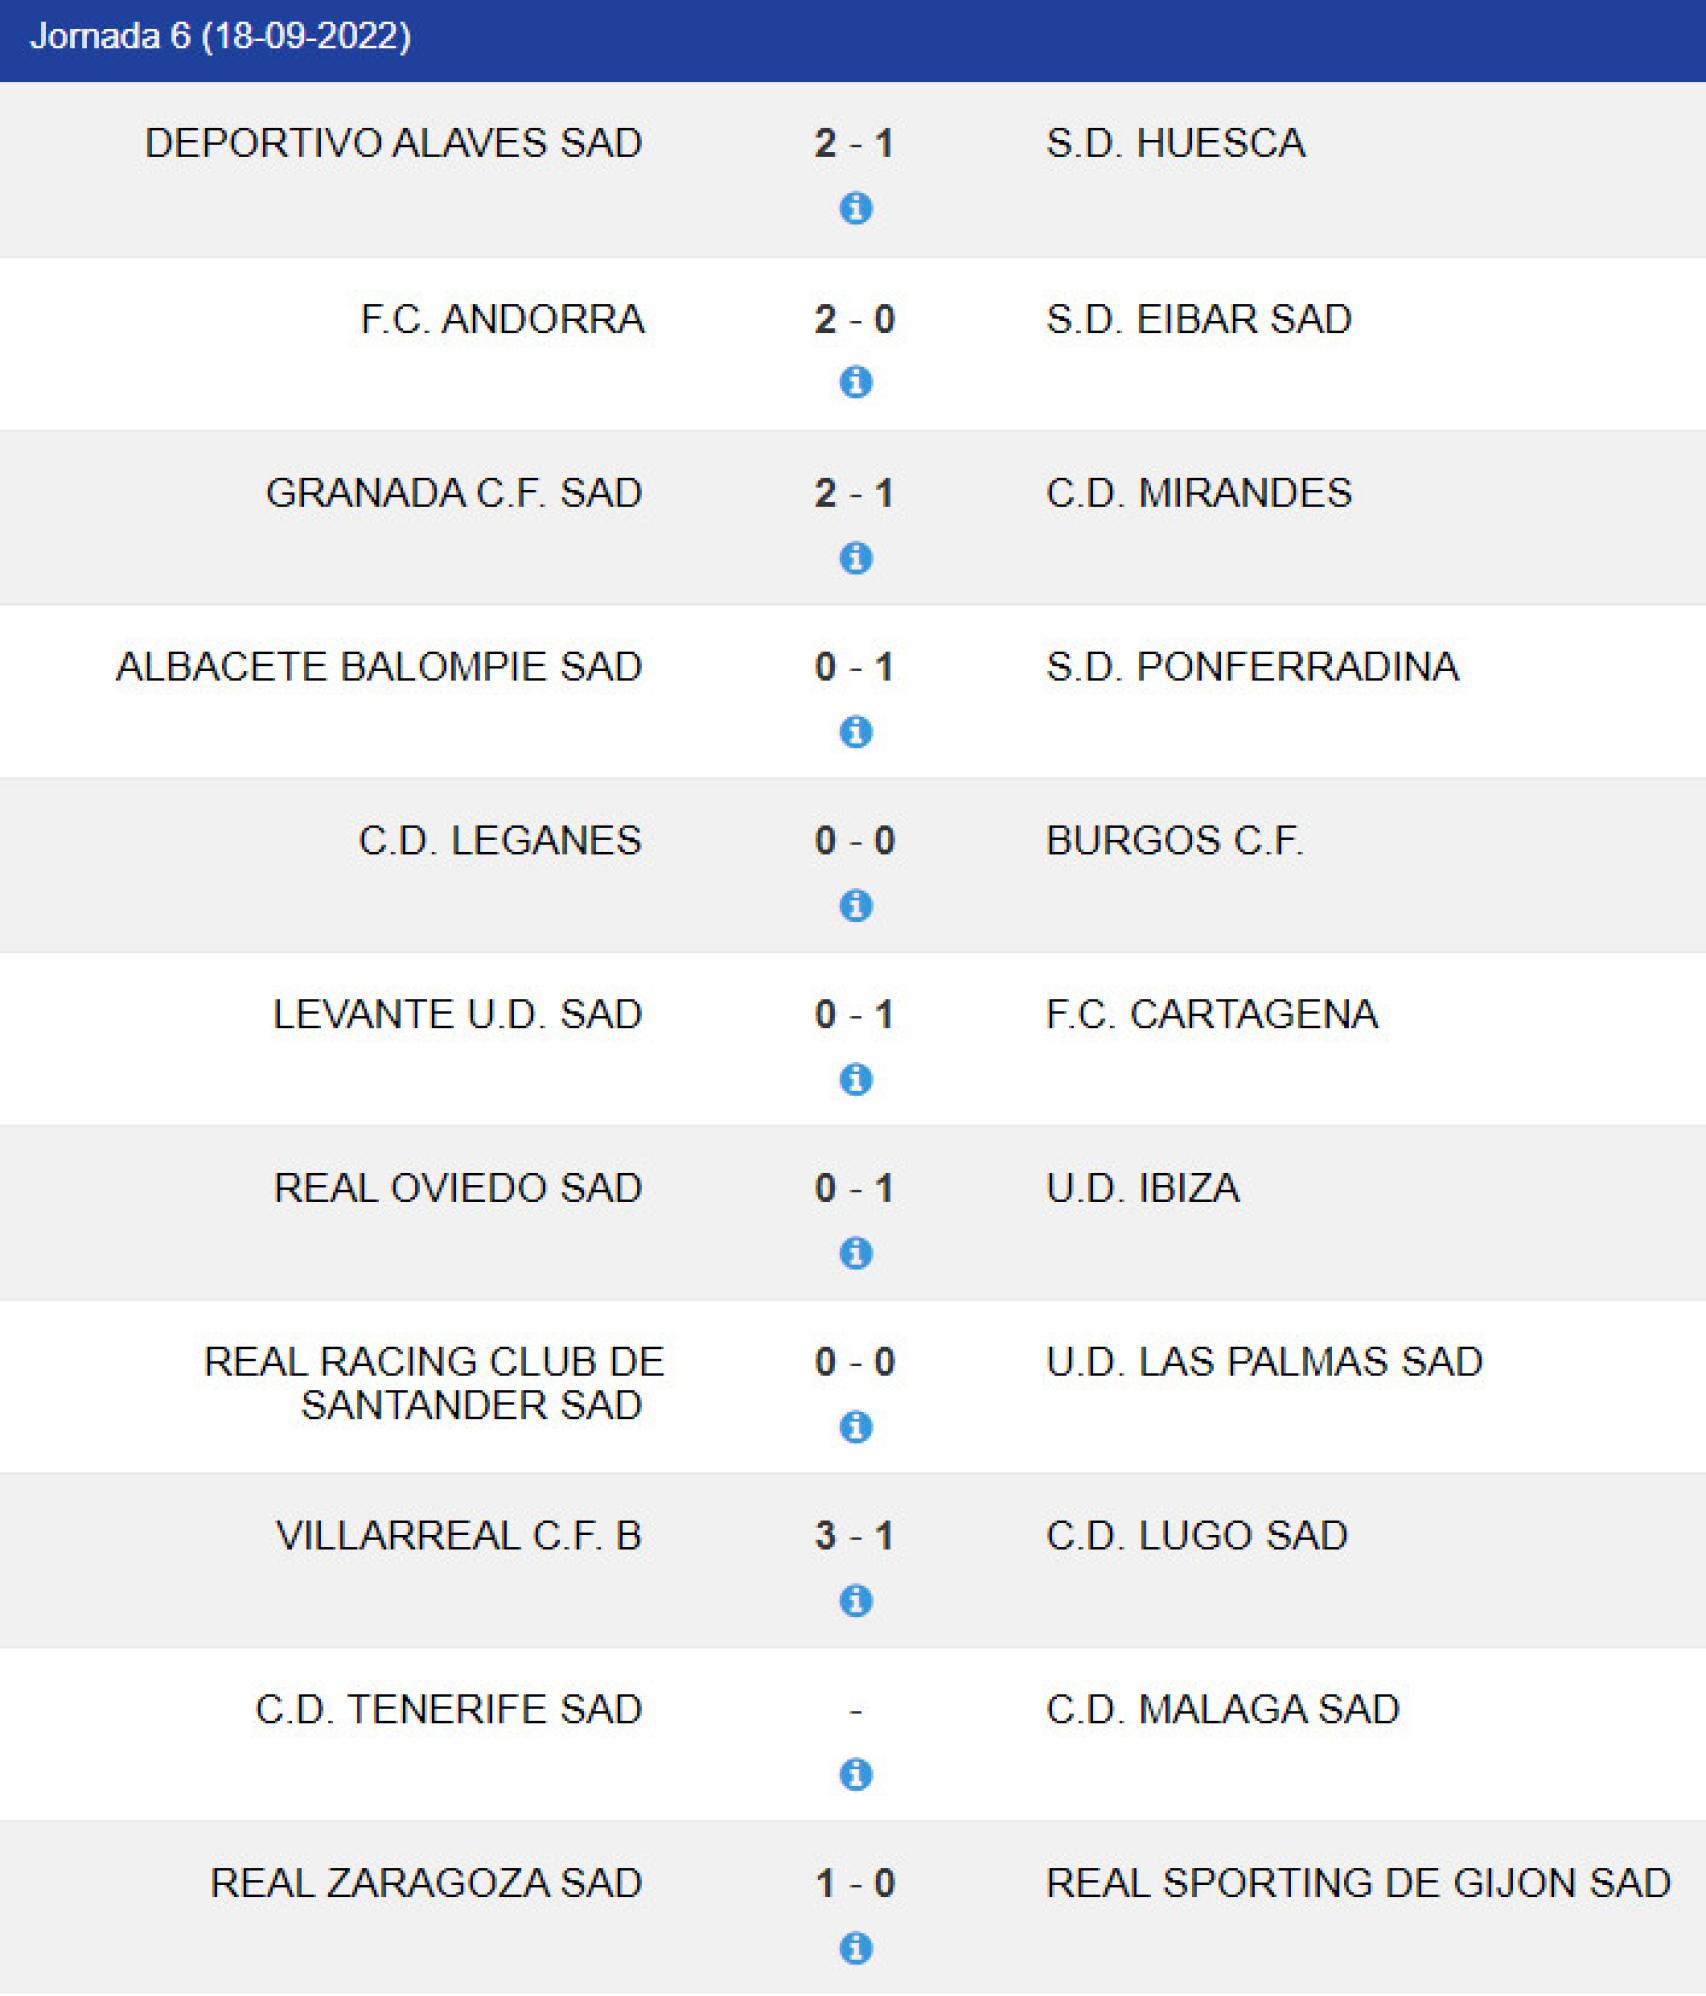The width and height of the screenshot is (1706, 1996).
Task: Open info icon for Alaves vs Huesca match
Action: (x=855, y=208)
